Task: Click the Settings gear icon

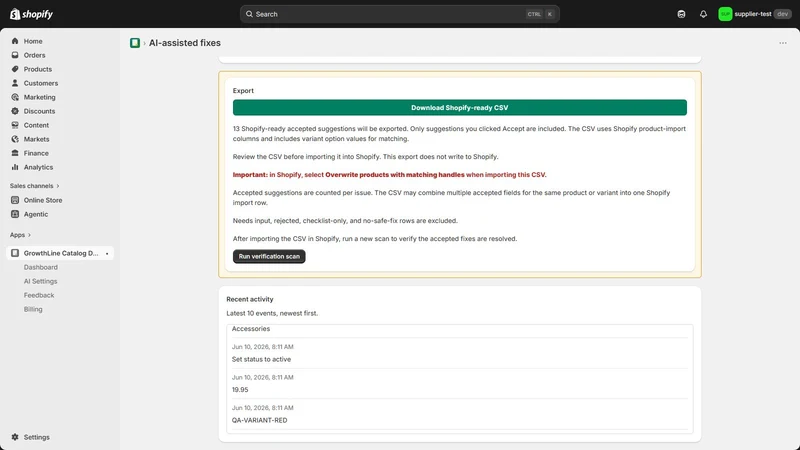Action: [x=15, y=437]
